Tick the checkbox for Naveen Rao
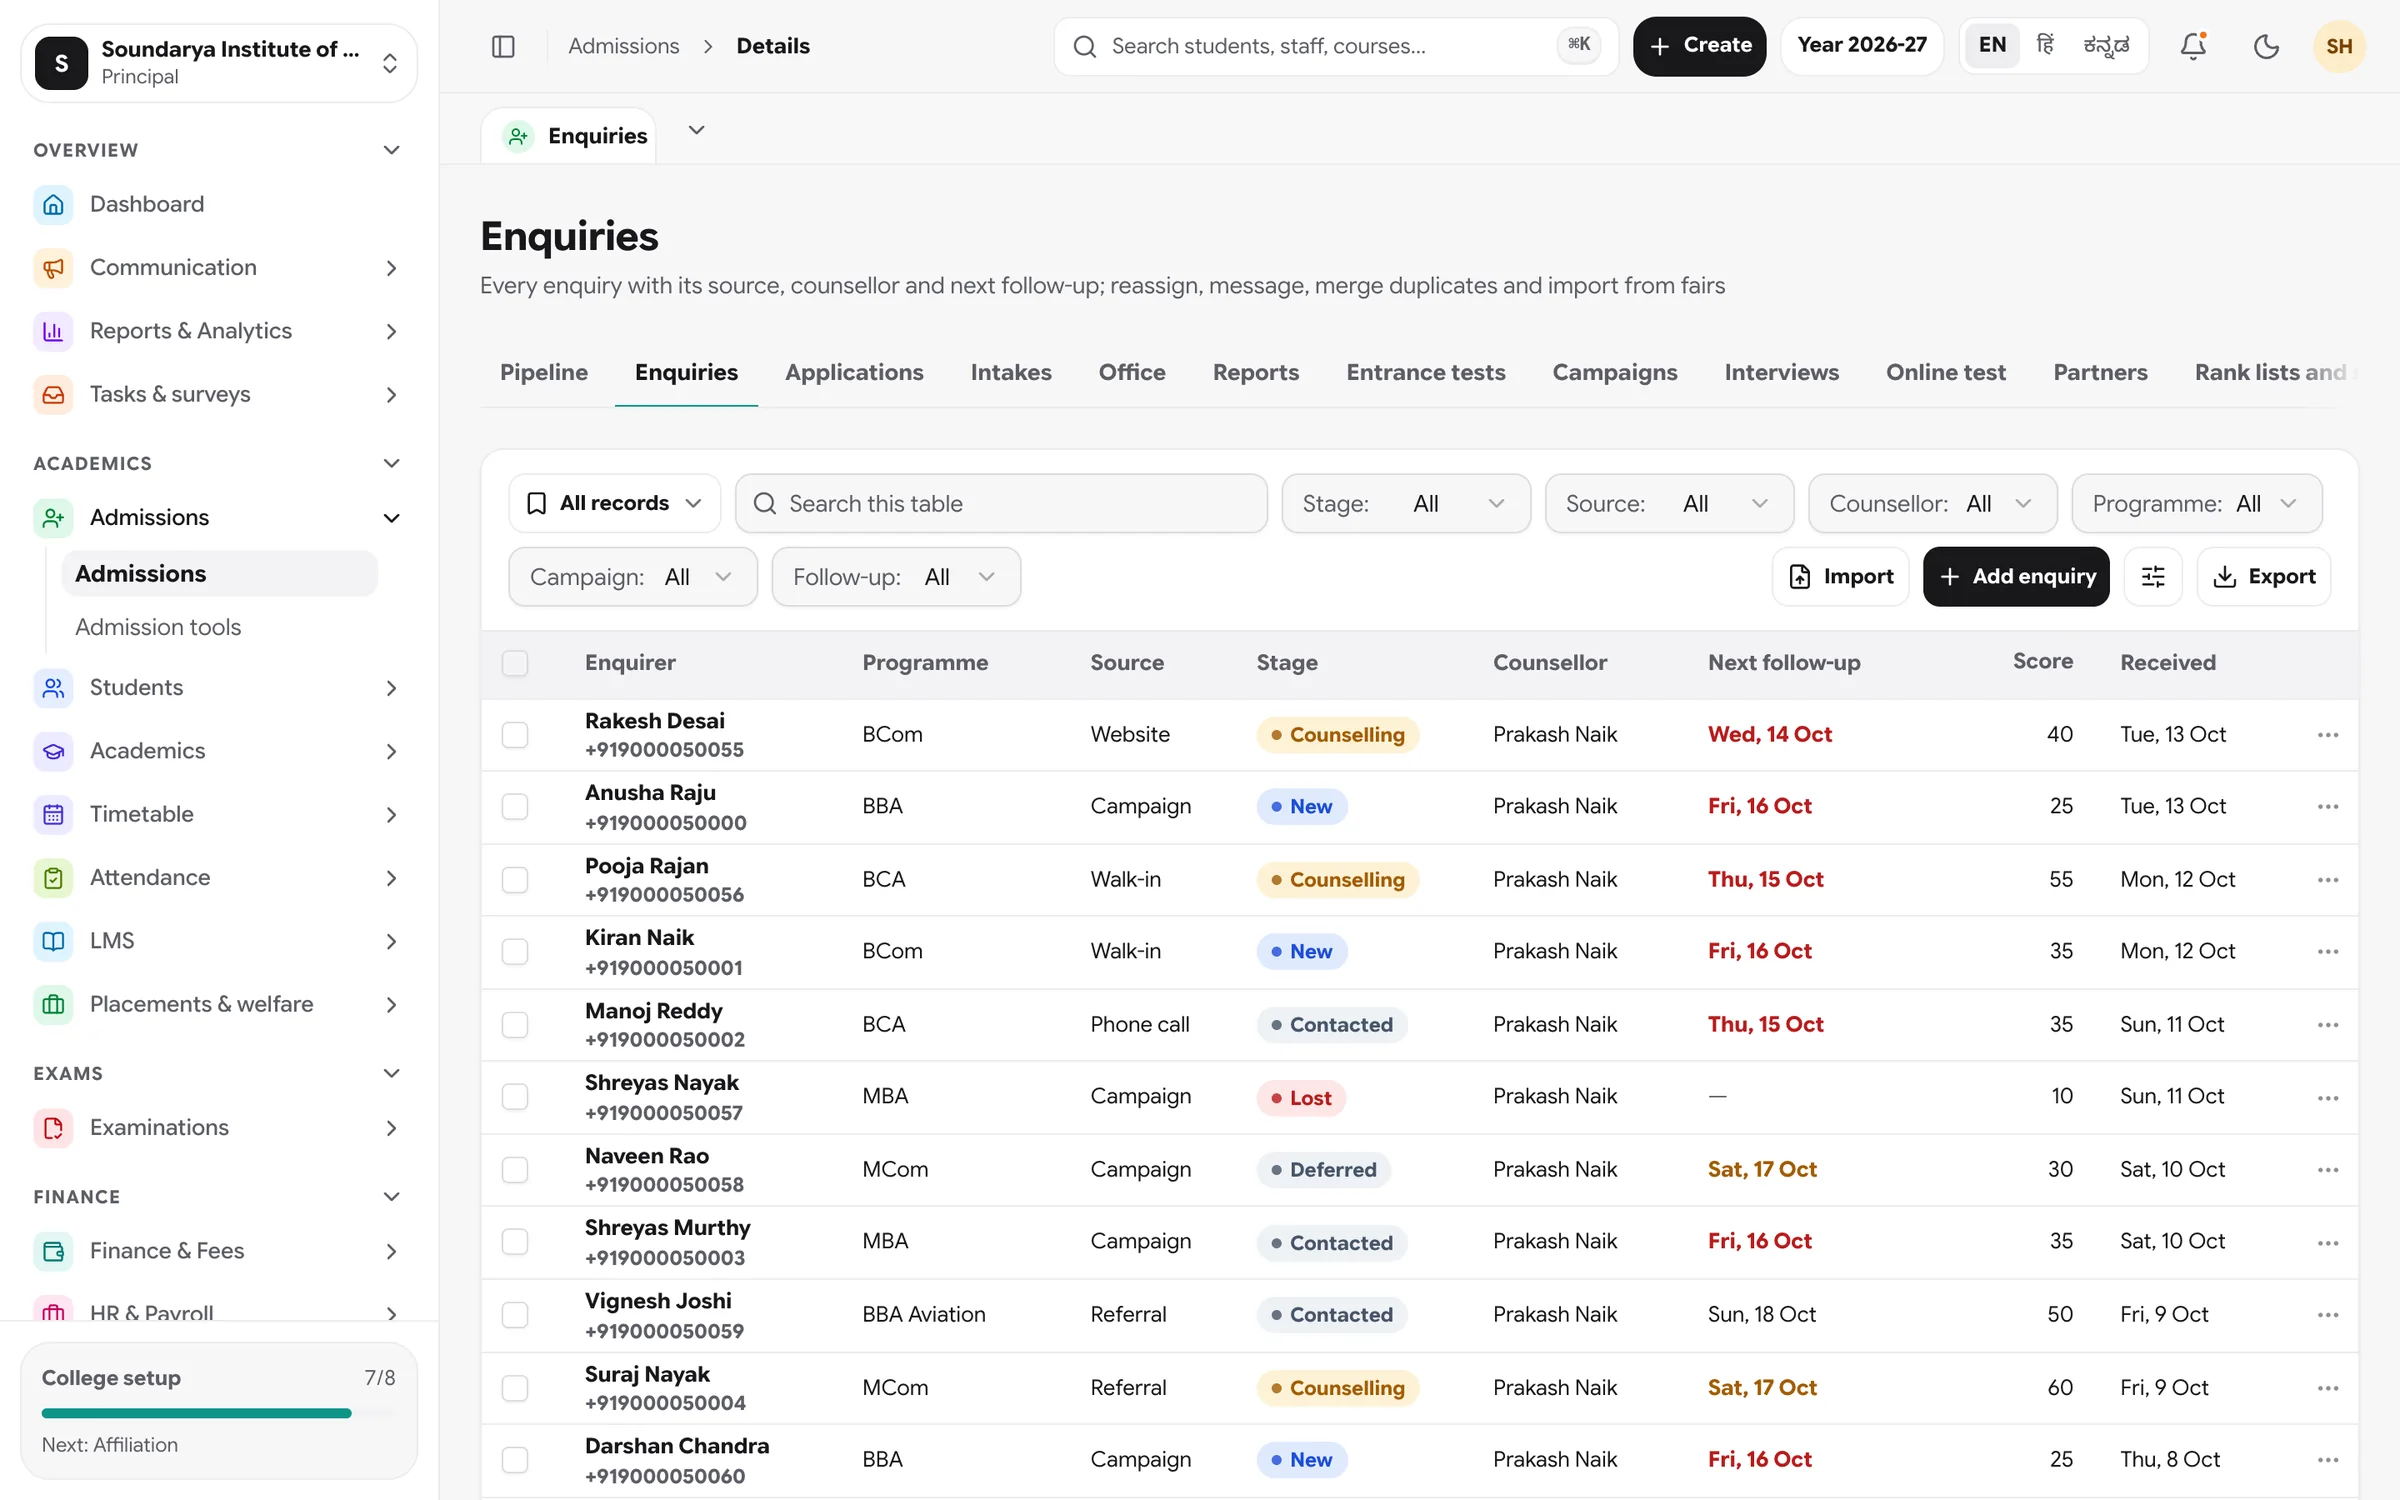The image size is (2400, 1500). (515, 1170)
